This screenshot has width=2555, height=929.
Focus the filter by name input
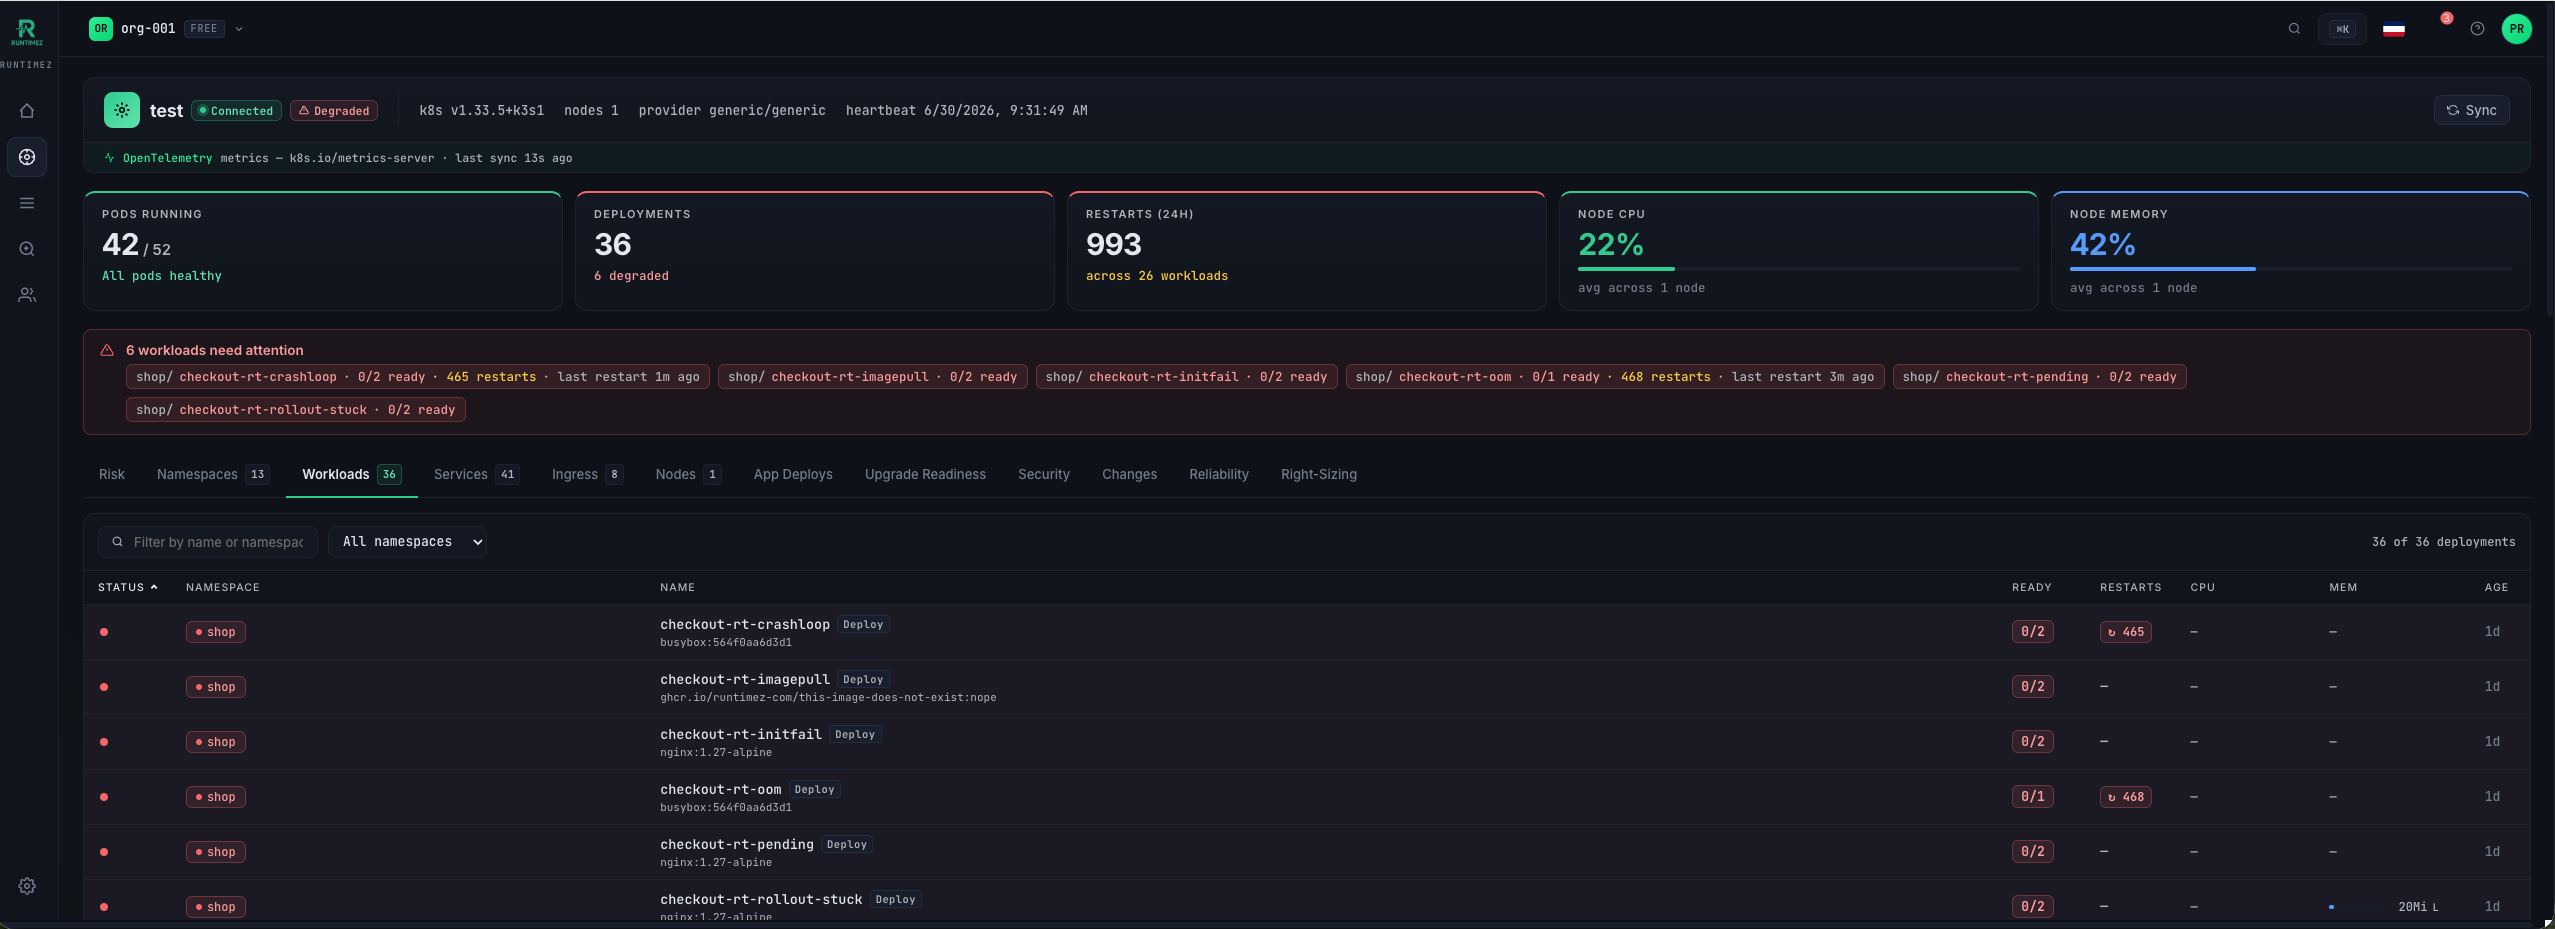pos(208,542)
